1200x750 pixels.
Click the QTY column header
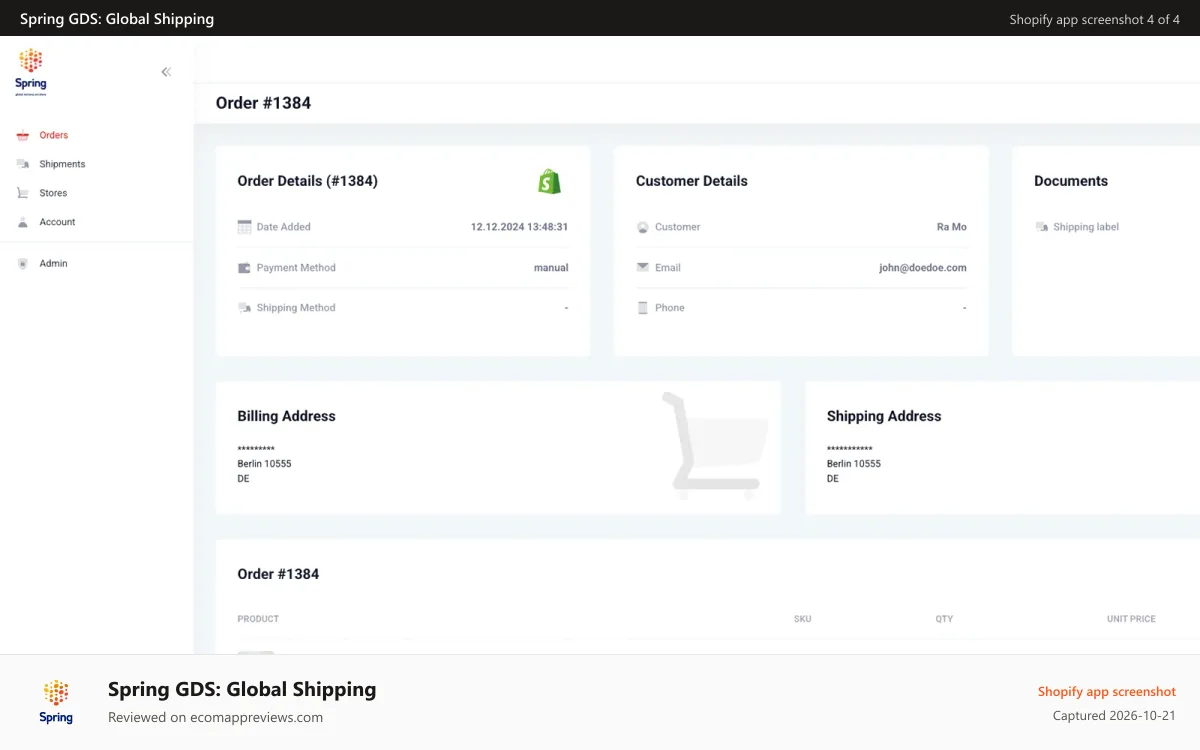944,619
